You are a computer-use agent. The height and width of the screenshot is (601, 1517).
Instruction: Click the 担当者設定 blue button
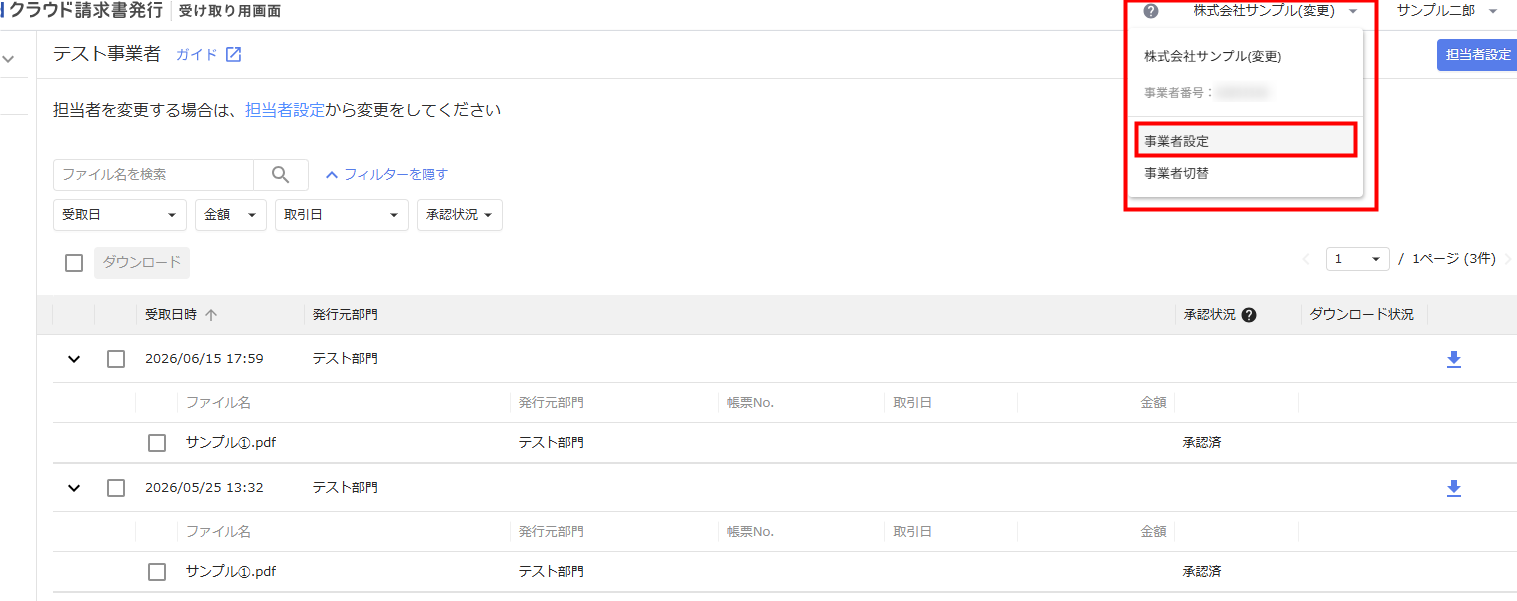1478,55
